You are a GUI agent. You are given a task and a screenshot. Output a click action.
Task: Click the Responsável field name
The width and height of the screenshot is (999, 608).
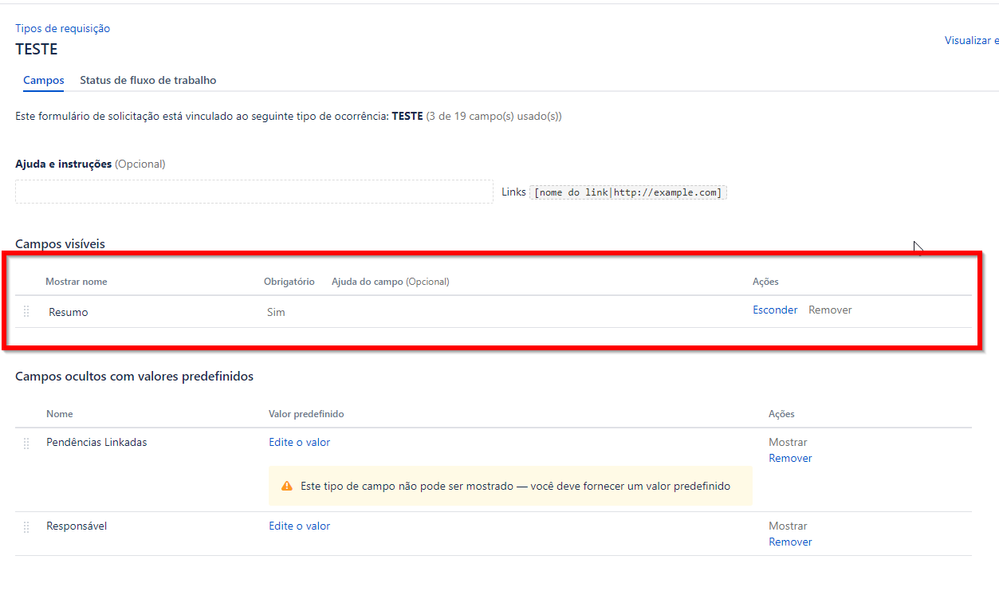(x=76, y=526)
